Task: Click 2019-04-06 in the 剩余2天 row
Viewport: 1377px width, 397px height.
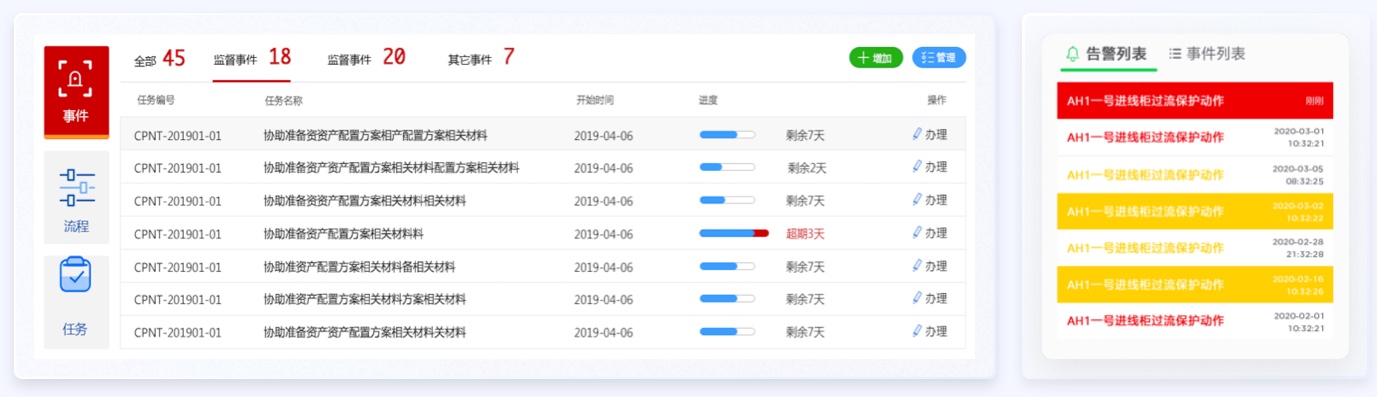Action: (603, 168)
